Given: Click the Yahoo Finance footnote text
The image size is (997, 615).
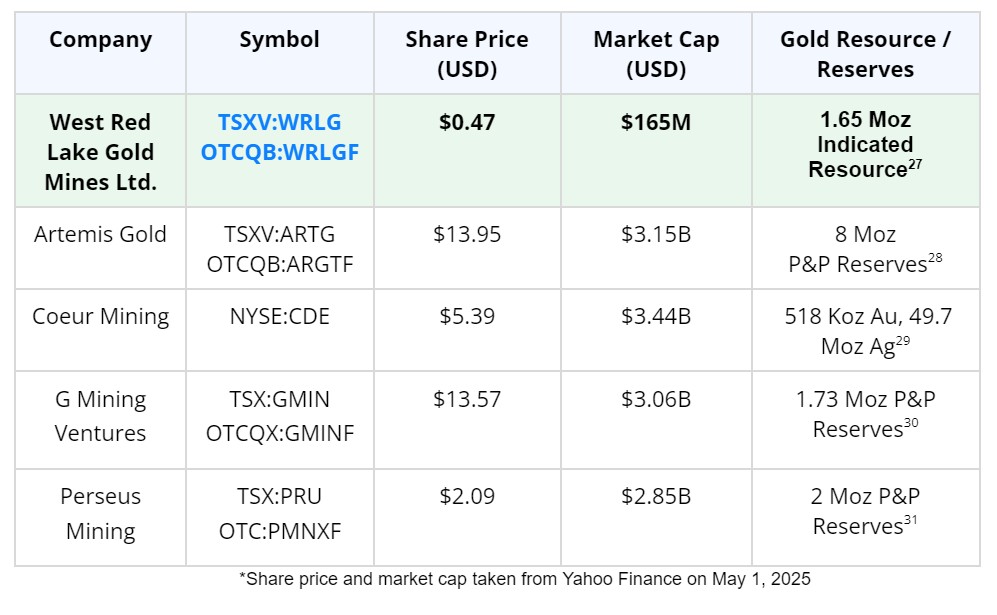Looking at the screenshot, I should (x=525, y=579).
